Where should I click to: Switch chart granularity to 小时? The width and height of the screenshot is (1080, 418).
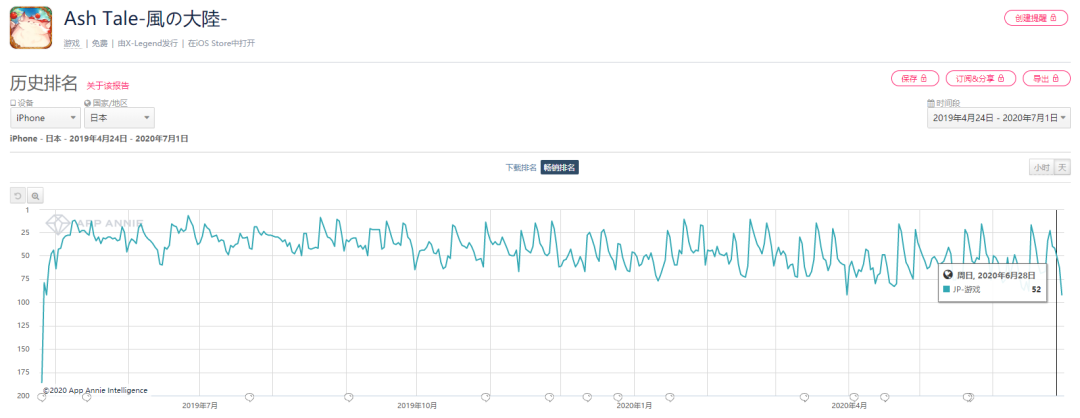tap(1041, 167)
